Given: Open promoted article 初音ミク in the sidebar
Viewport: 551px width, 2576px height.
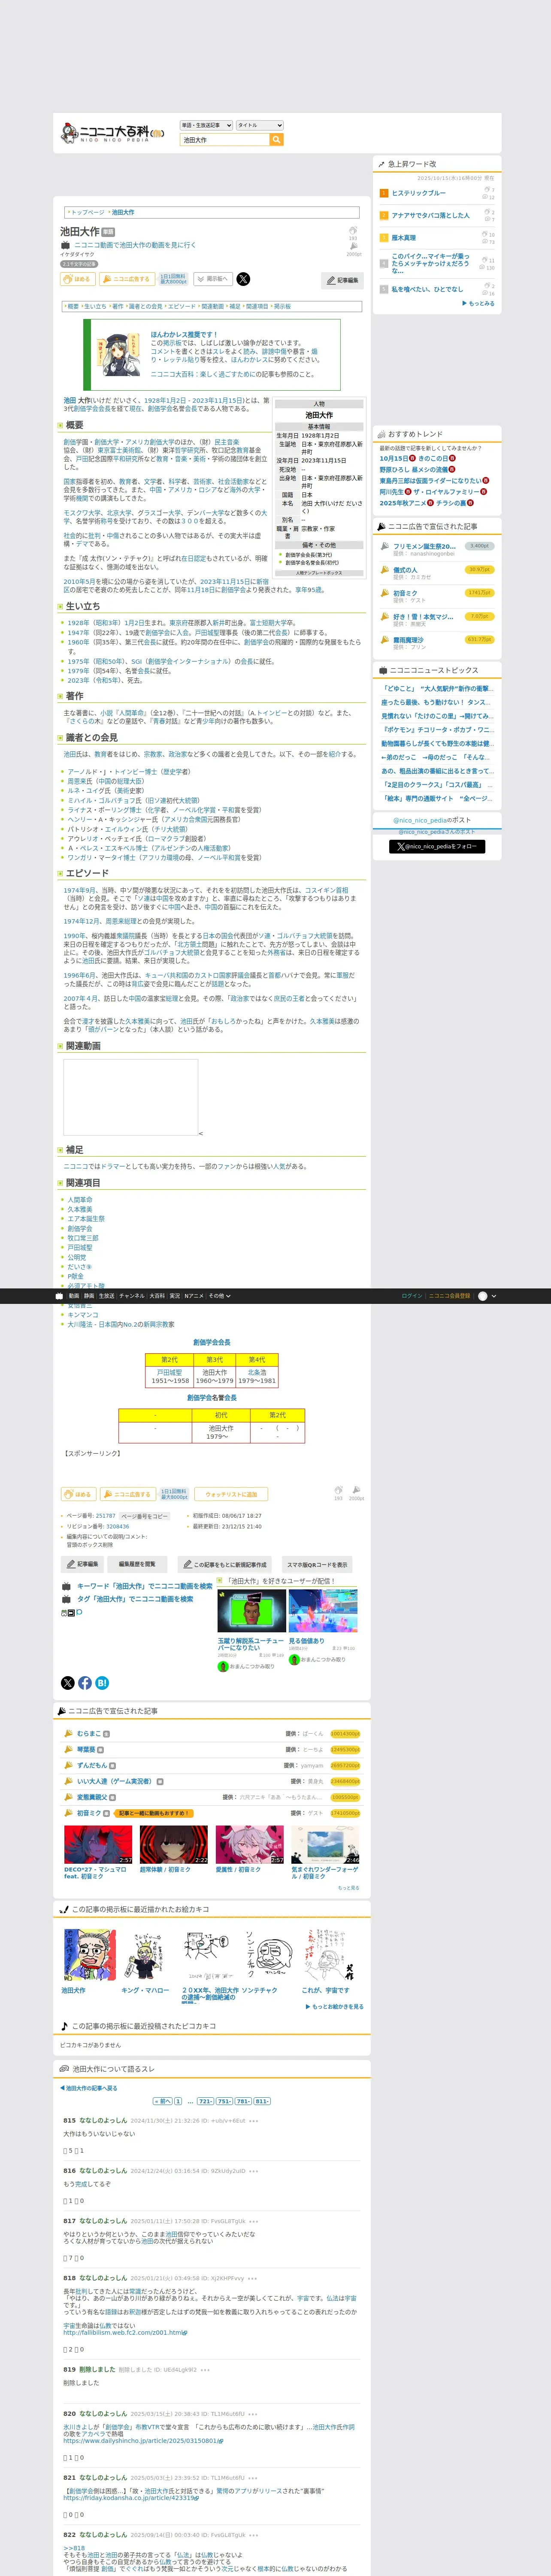Looking at the screenshot, I should click(405, 593).
